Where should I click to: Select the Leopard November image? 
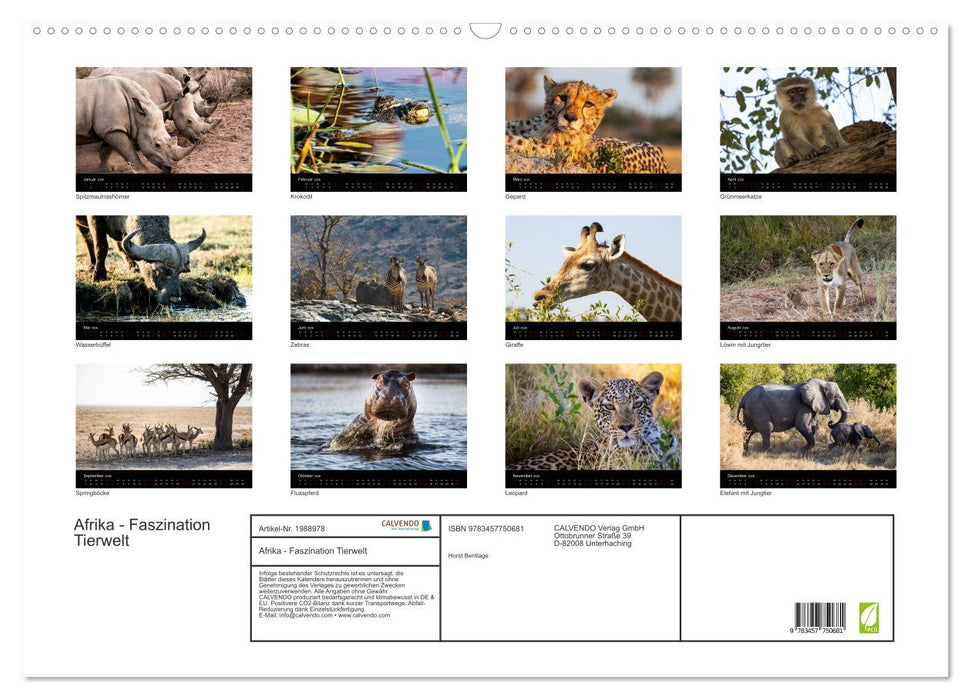tap(592, 420)
